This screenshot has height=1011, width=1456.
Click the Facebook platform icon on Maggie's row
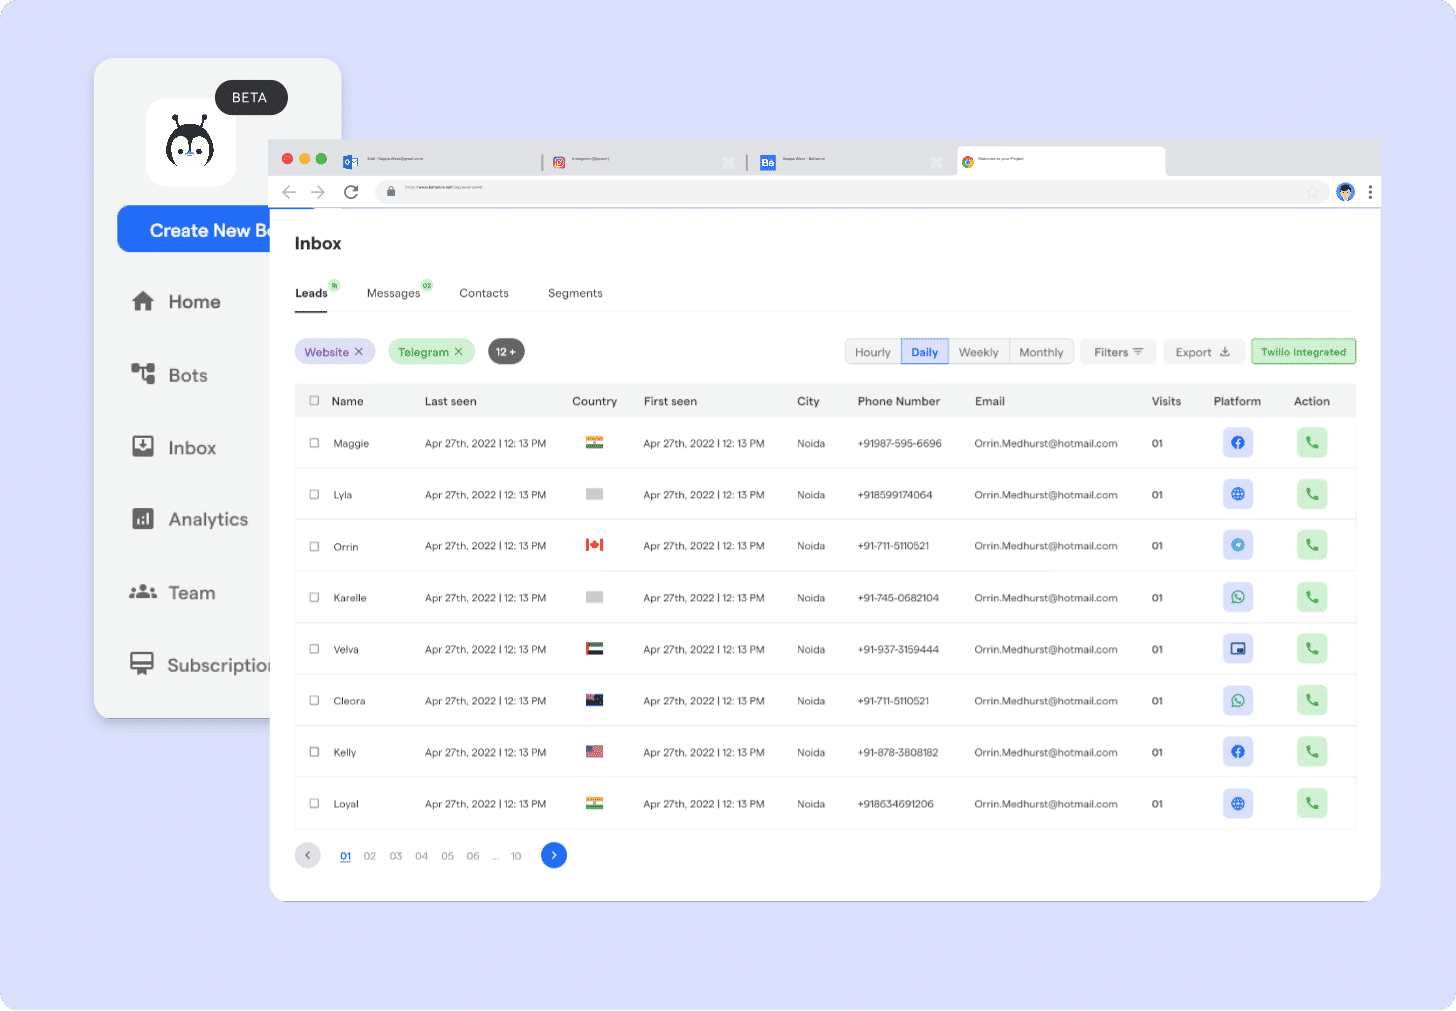(1238, 442)
